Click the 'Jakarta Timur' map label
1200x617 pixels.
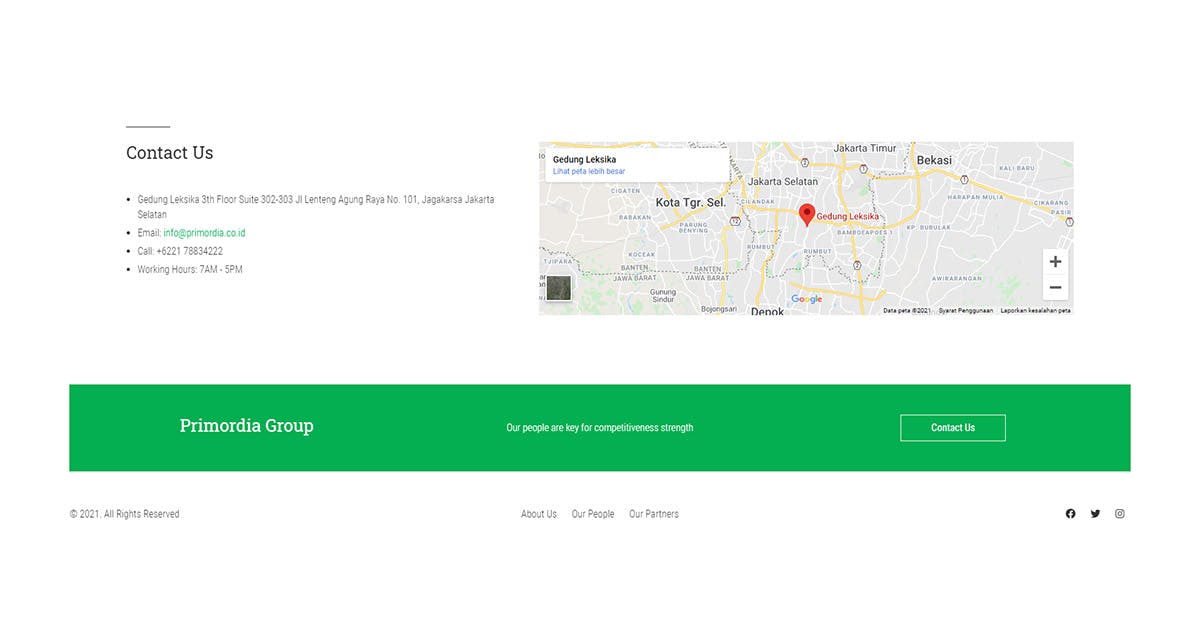coord(866,148)
